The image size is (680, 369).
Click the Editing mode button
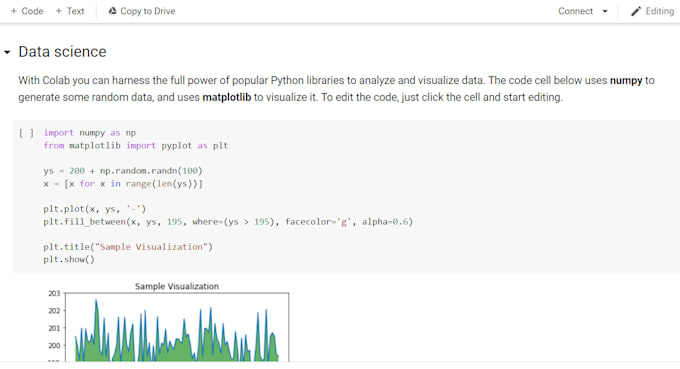coord(653,11)
